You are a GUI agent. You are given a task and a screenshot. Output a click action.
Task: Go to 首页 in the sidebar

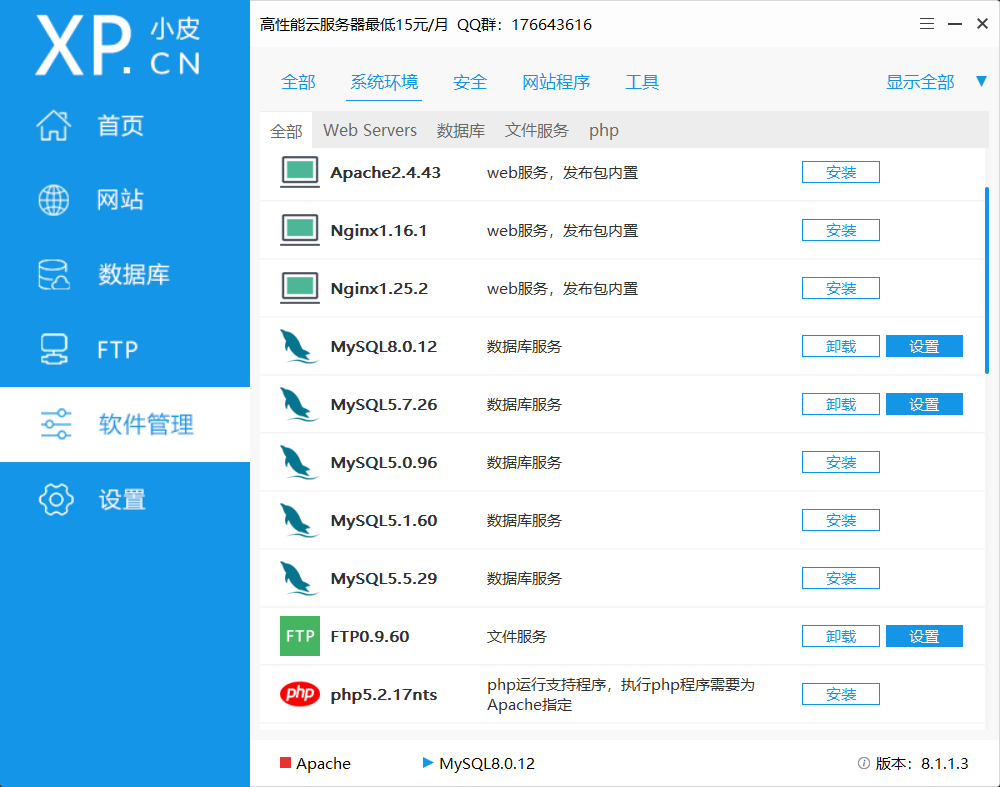click(121, 126)
